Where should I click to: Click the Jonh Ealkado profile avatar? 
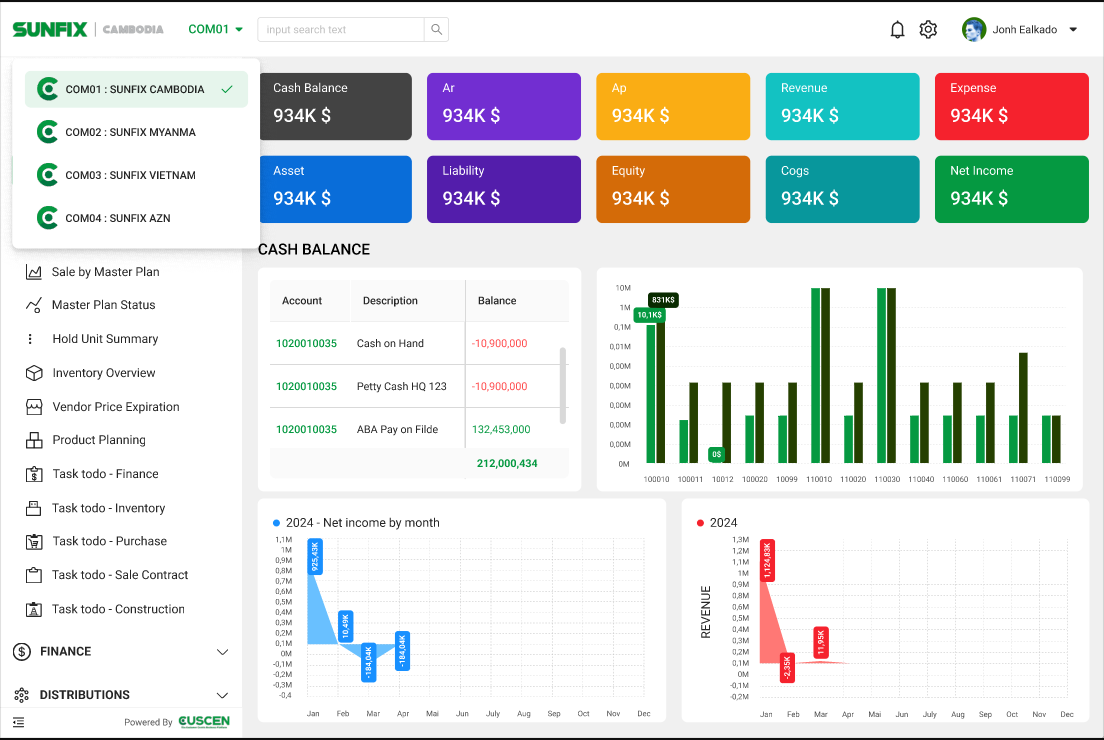click(x=974, y=30)
